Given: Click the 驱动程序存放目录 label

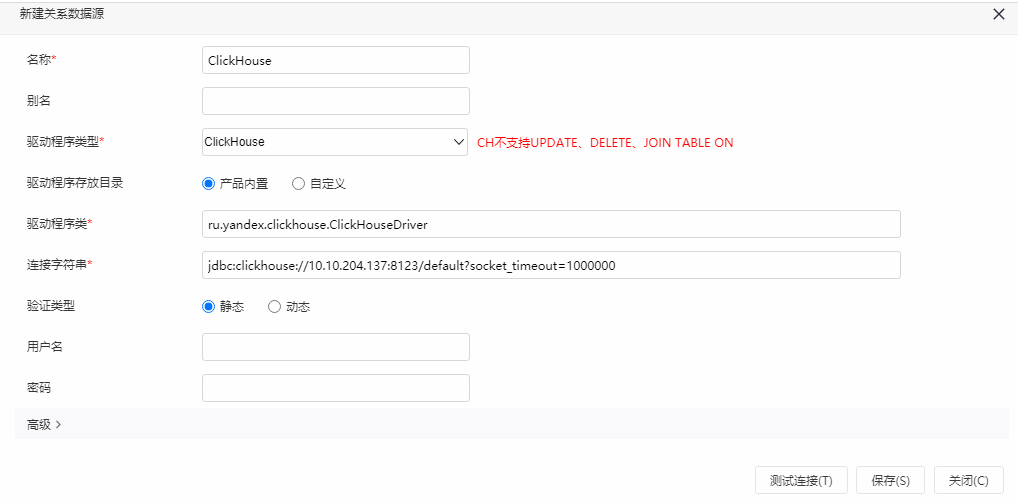Looking at the screenshot, I should click(x=75, y=183).
